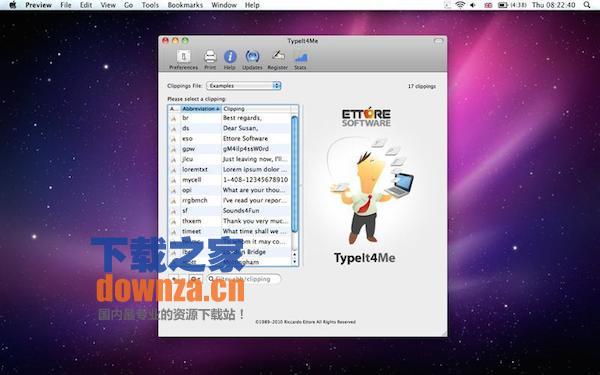
Task: Click the Spotlight search magnifier
Action: 587,5
